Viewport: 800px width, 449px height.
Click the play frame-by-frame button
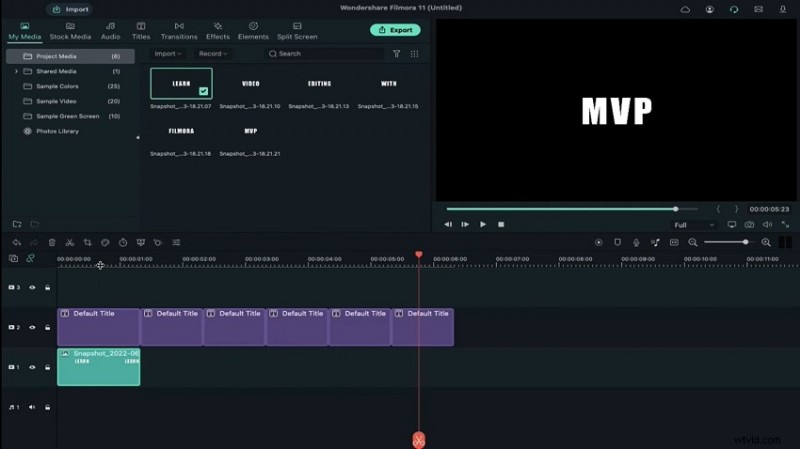(465, 224)
